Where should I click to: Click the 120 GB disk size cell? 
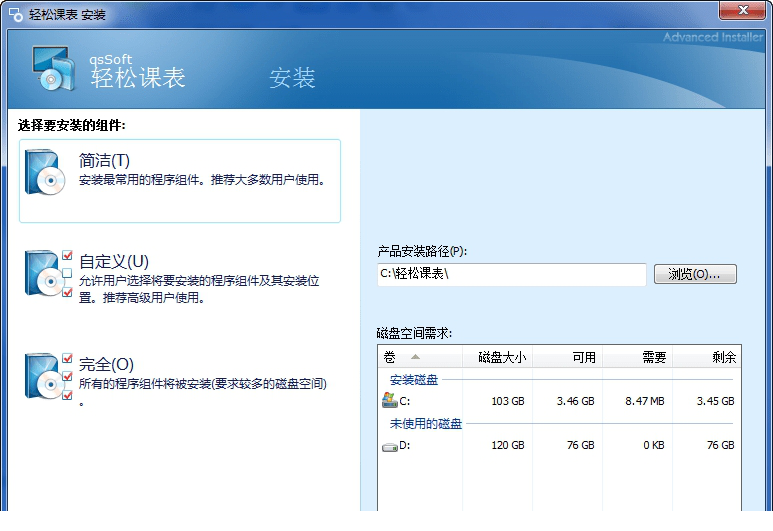(508, 445)
